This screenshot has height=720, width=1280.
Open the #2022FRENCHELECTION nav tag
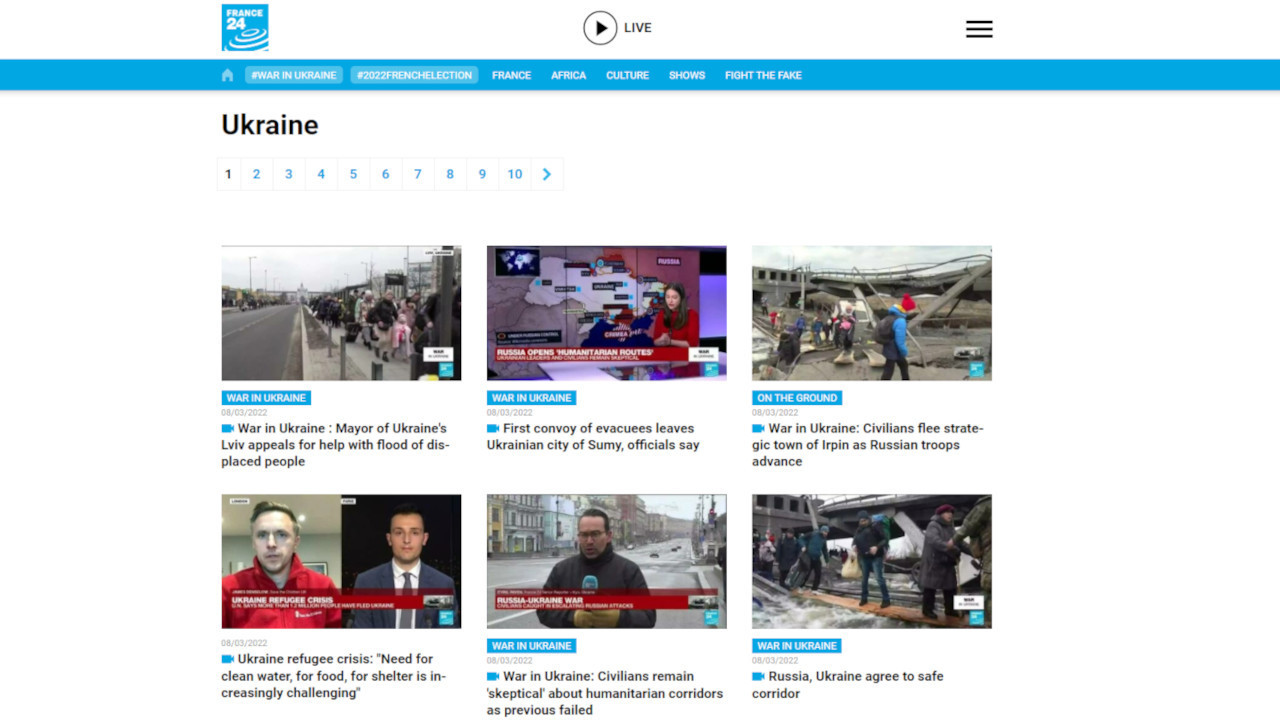click(414, 75)
